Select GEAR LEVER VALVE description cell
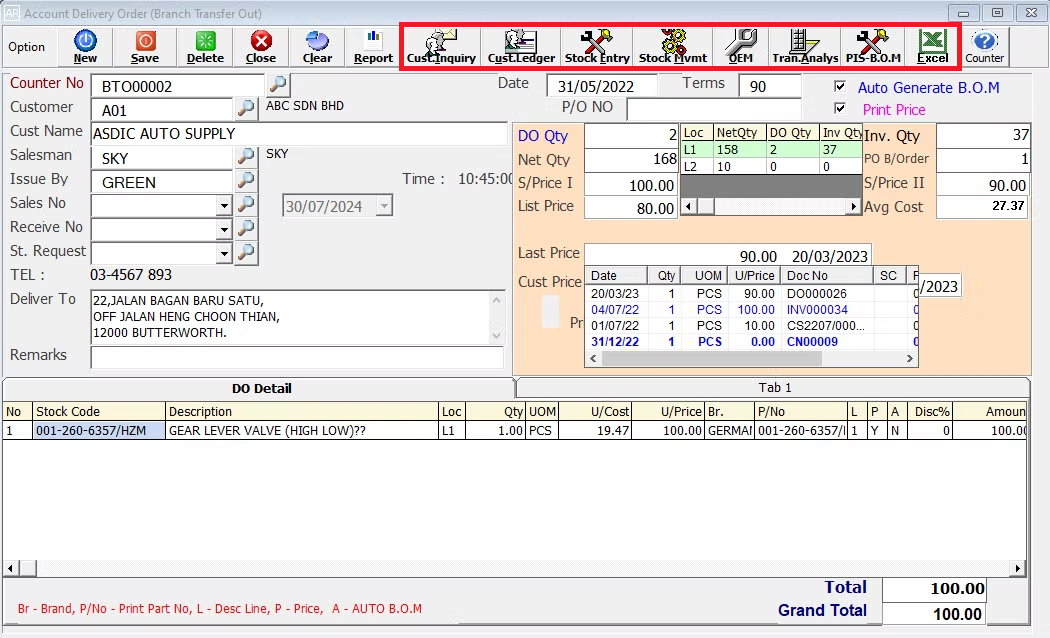The height and width of the screenshot is (638, 1050). (301, 430)
